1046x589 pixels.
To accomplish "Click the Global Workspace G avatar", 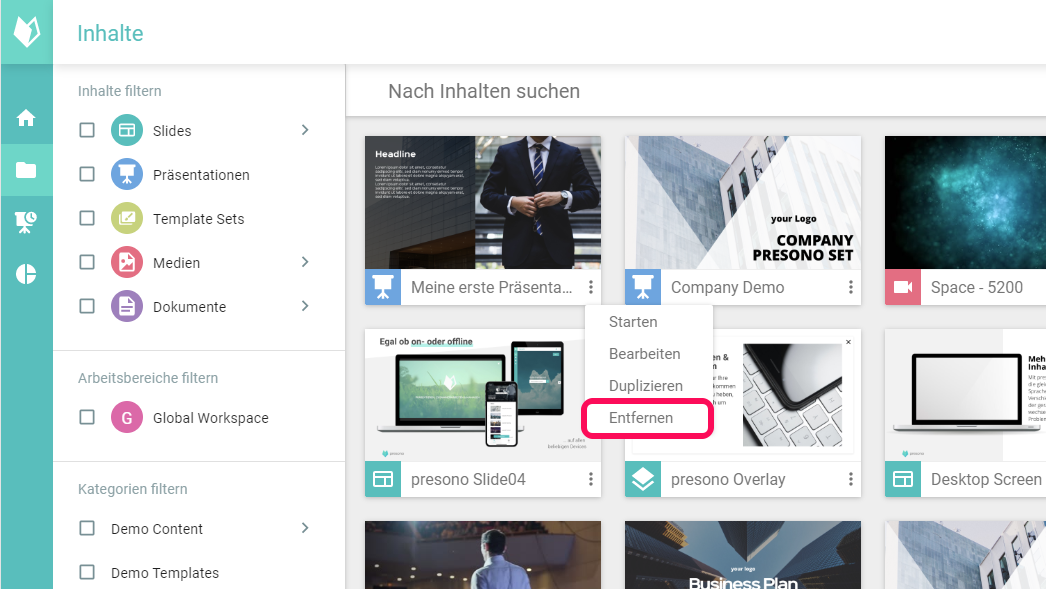I will [x=127, y=418].
